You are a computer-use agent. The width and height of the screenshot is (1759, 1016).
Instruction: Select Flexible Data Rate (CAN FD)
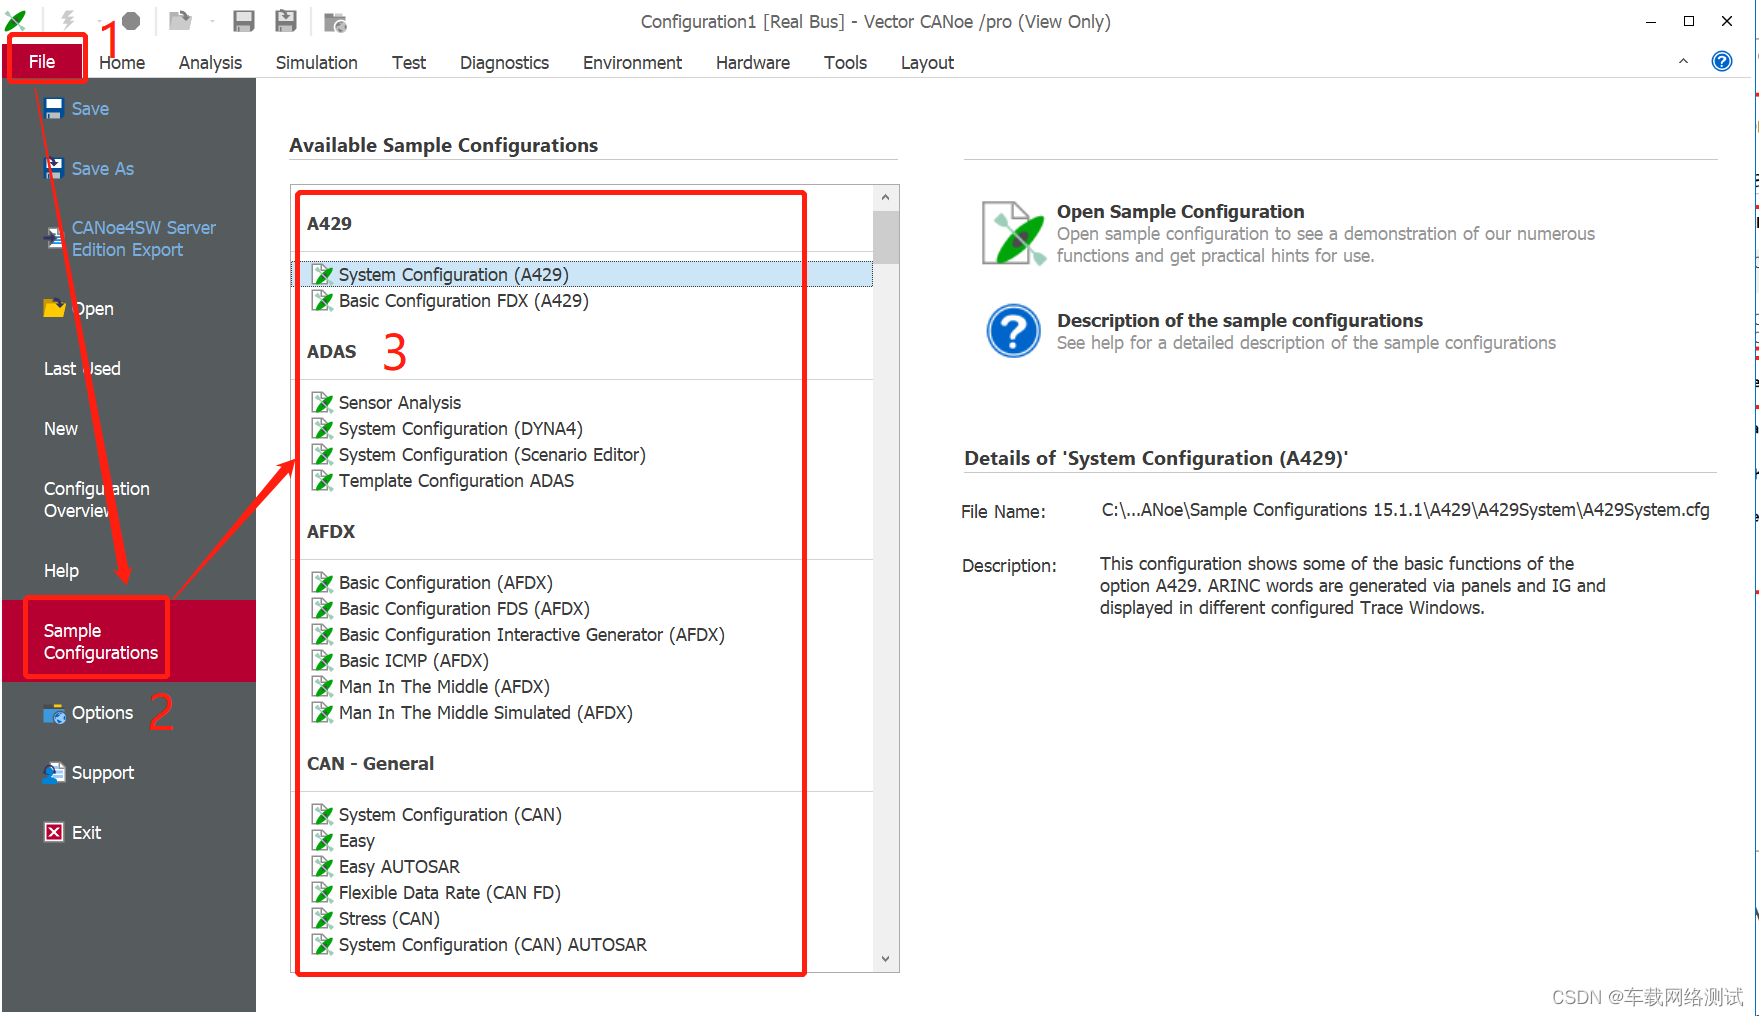click(449, 893)
